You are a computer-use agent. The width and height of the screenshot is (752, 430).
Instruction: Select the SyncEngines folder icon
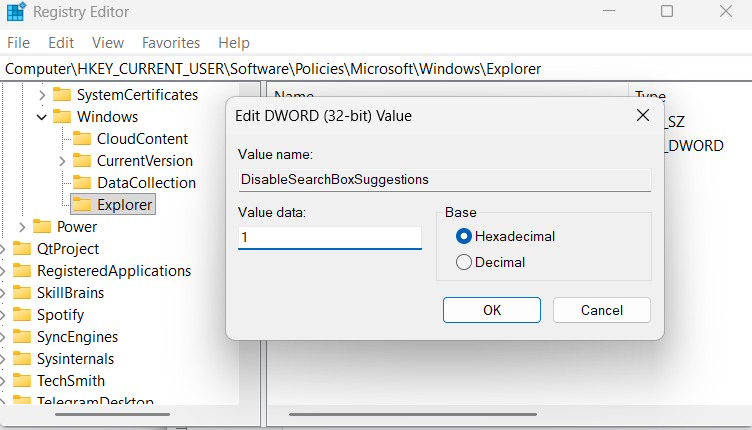click(x=22, y=337)
